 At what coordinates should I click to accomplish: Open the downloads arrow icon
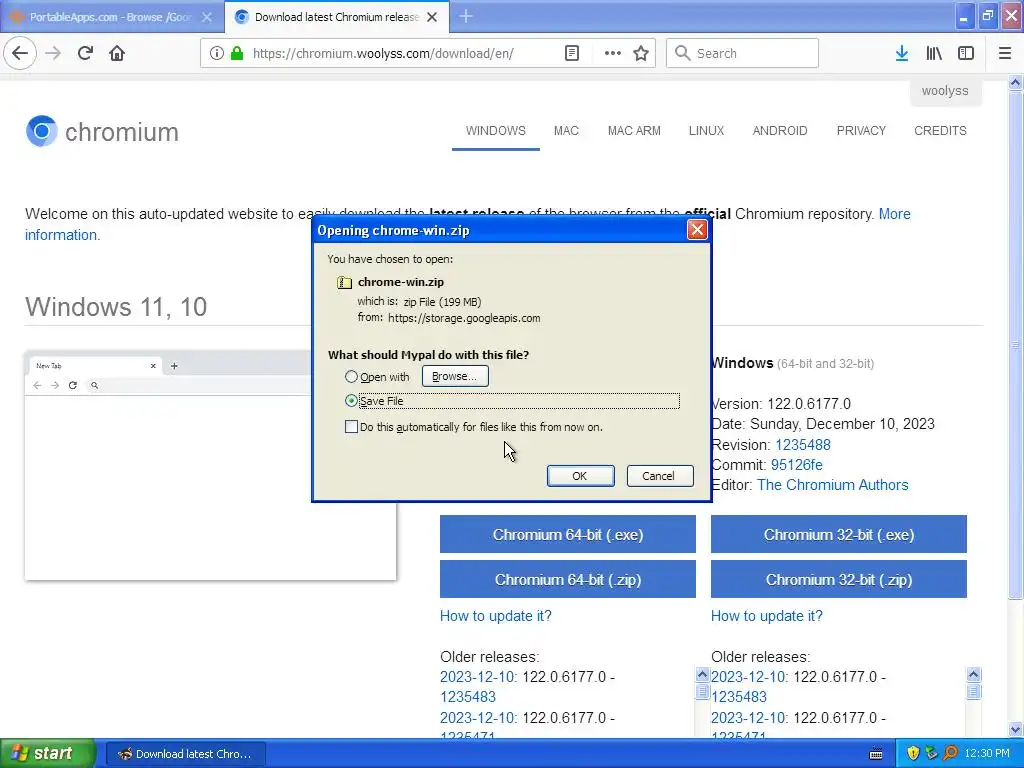901,53
